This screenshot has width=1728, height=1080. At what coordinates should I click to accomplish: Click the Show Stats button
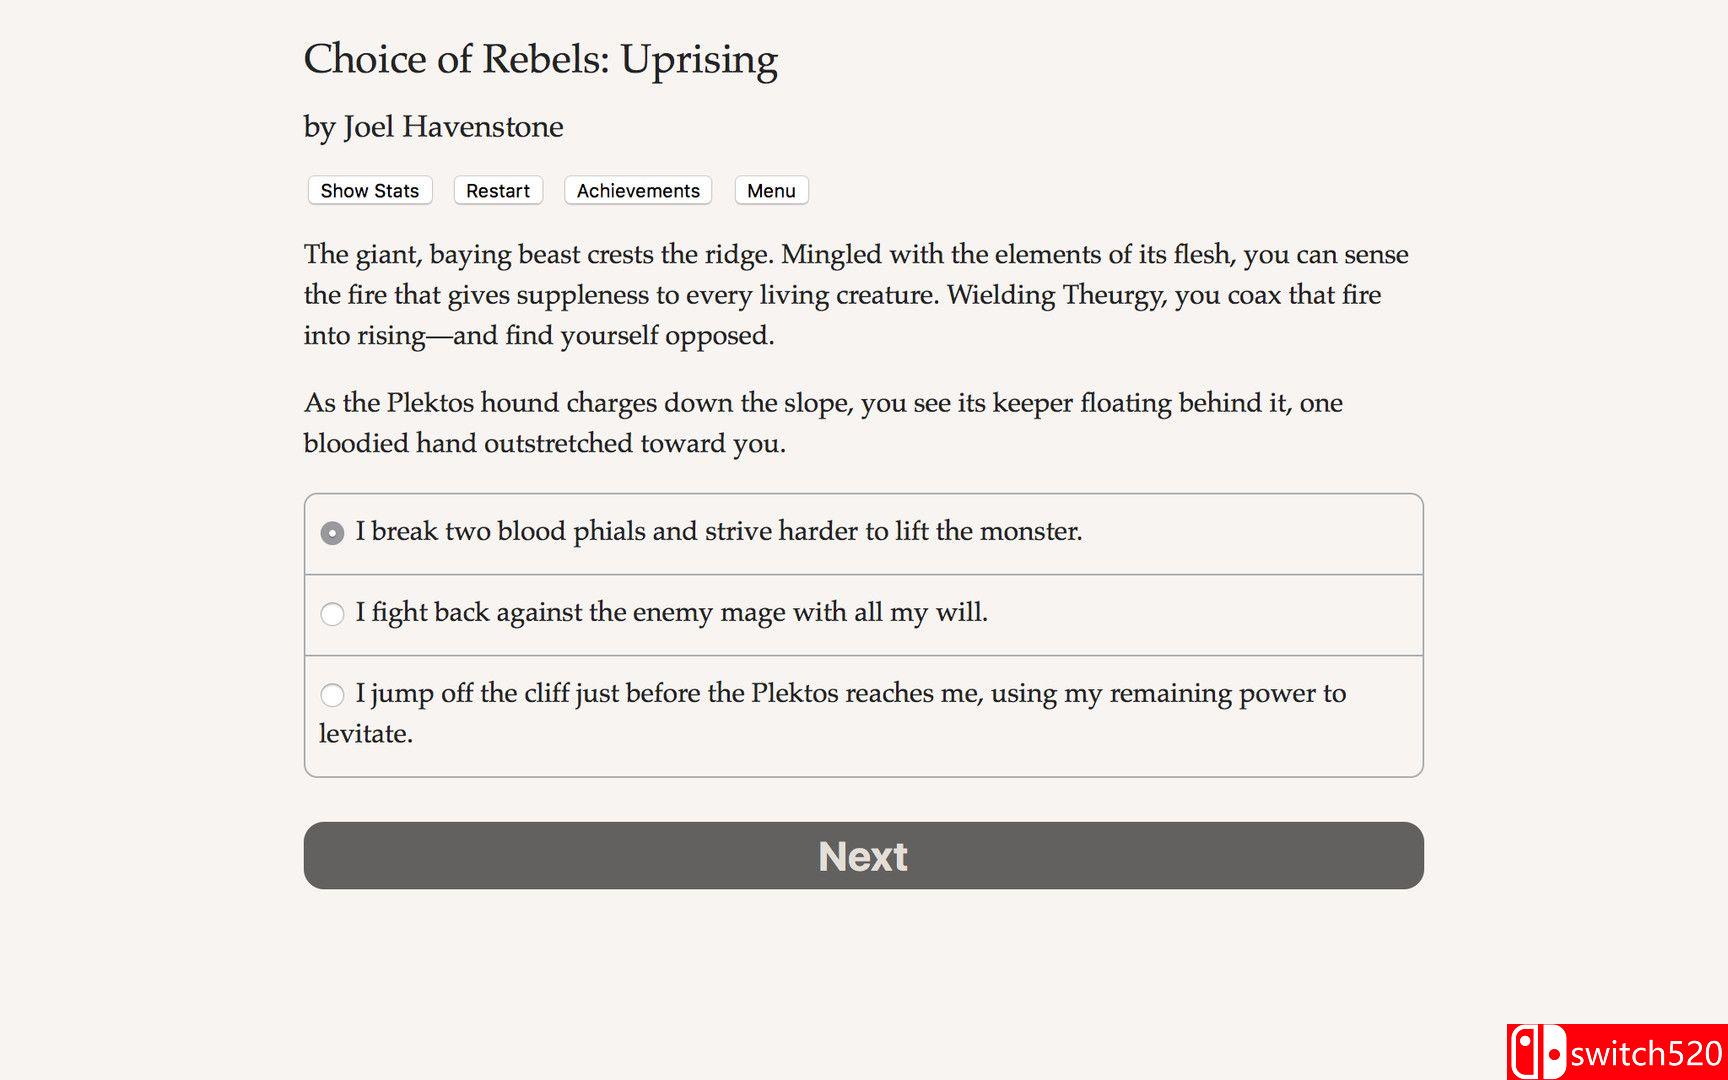[x=368, y=190]
